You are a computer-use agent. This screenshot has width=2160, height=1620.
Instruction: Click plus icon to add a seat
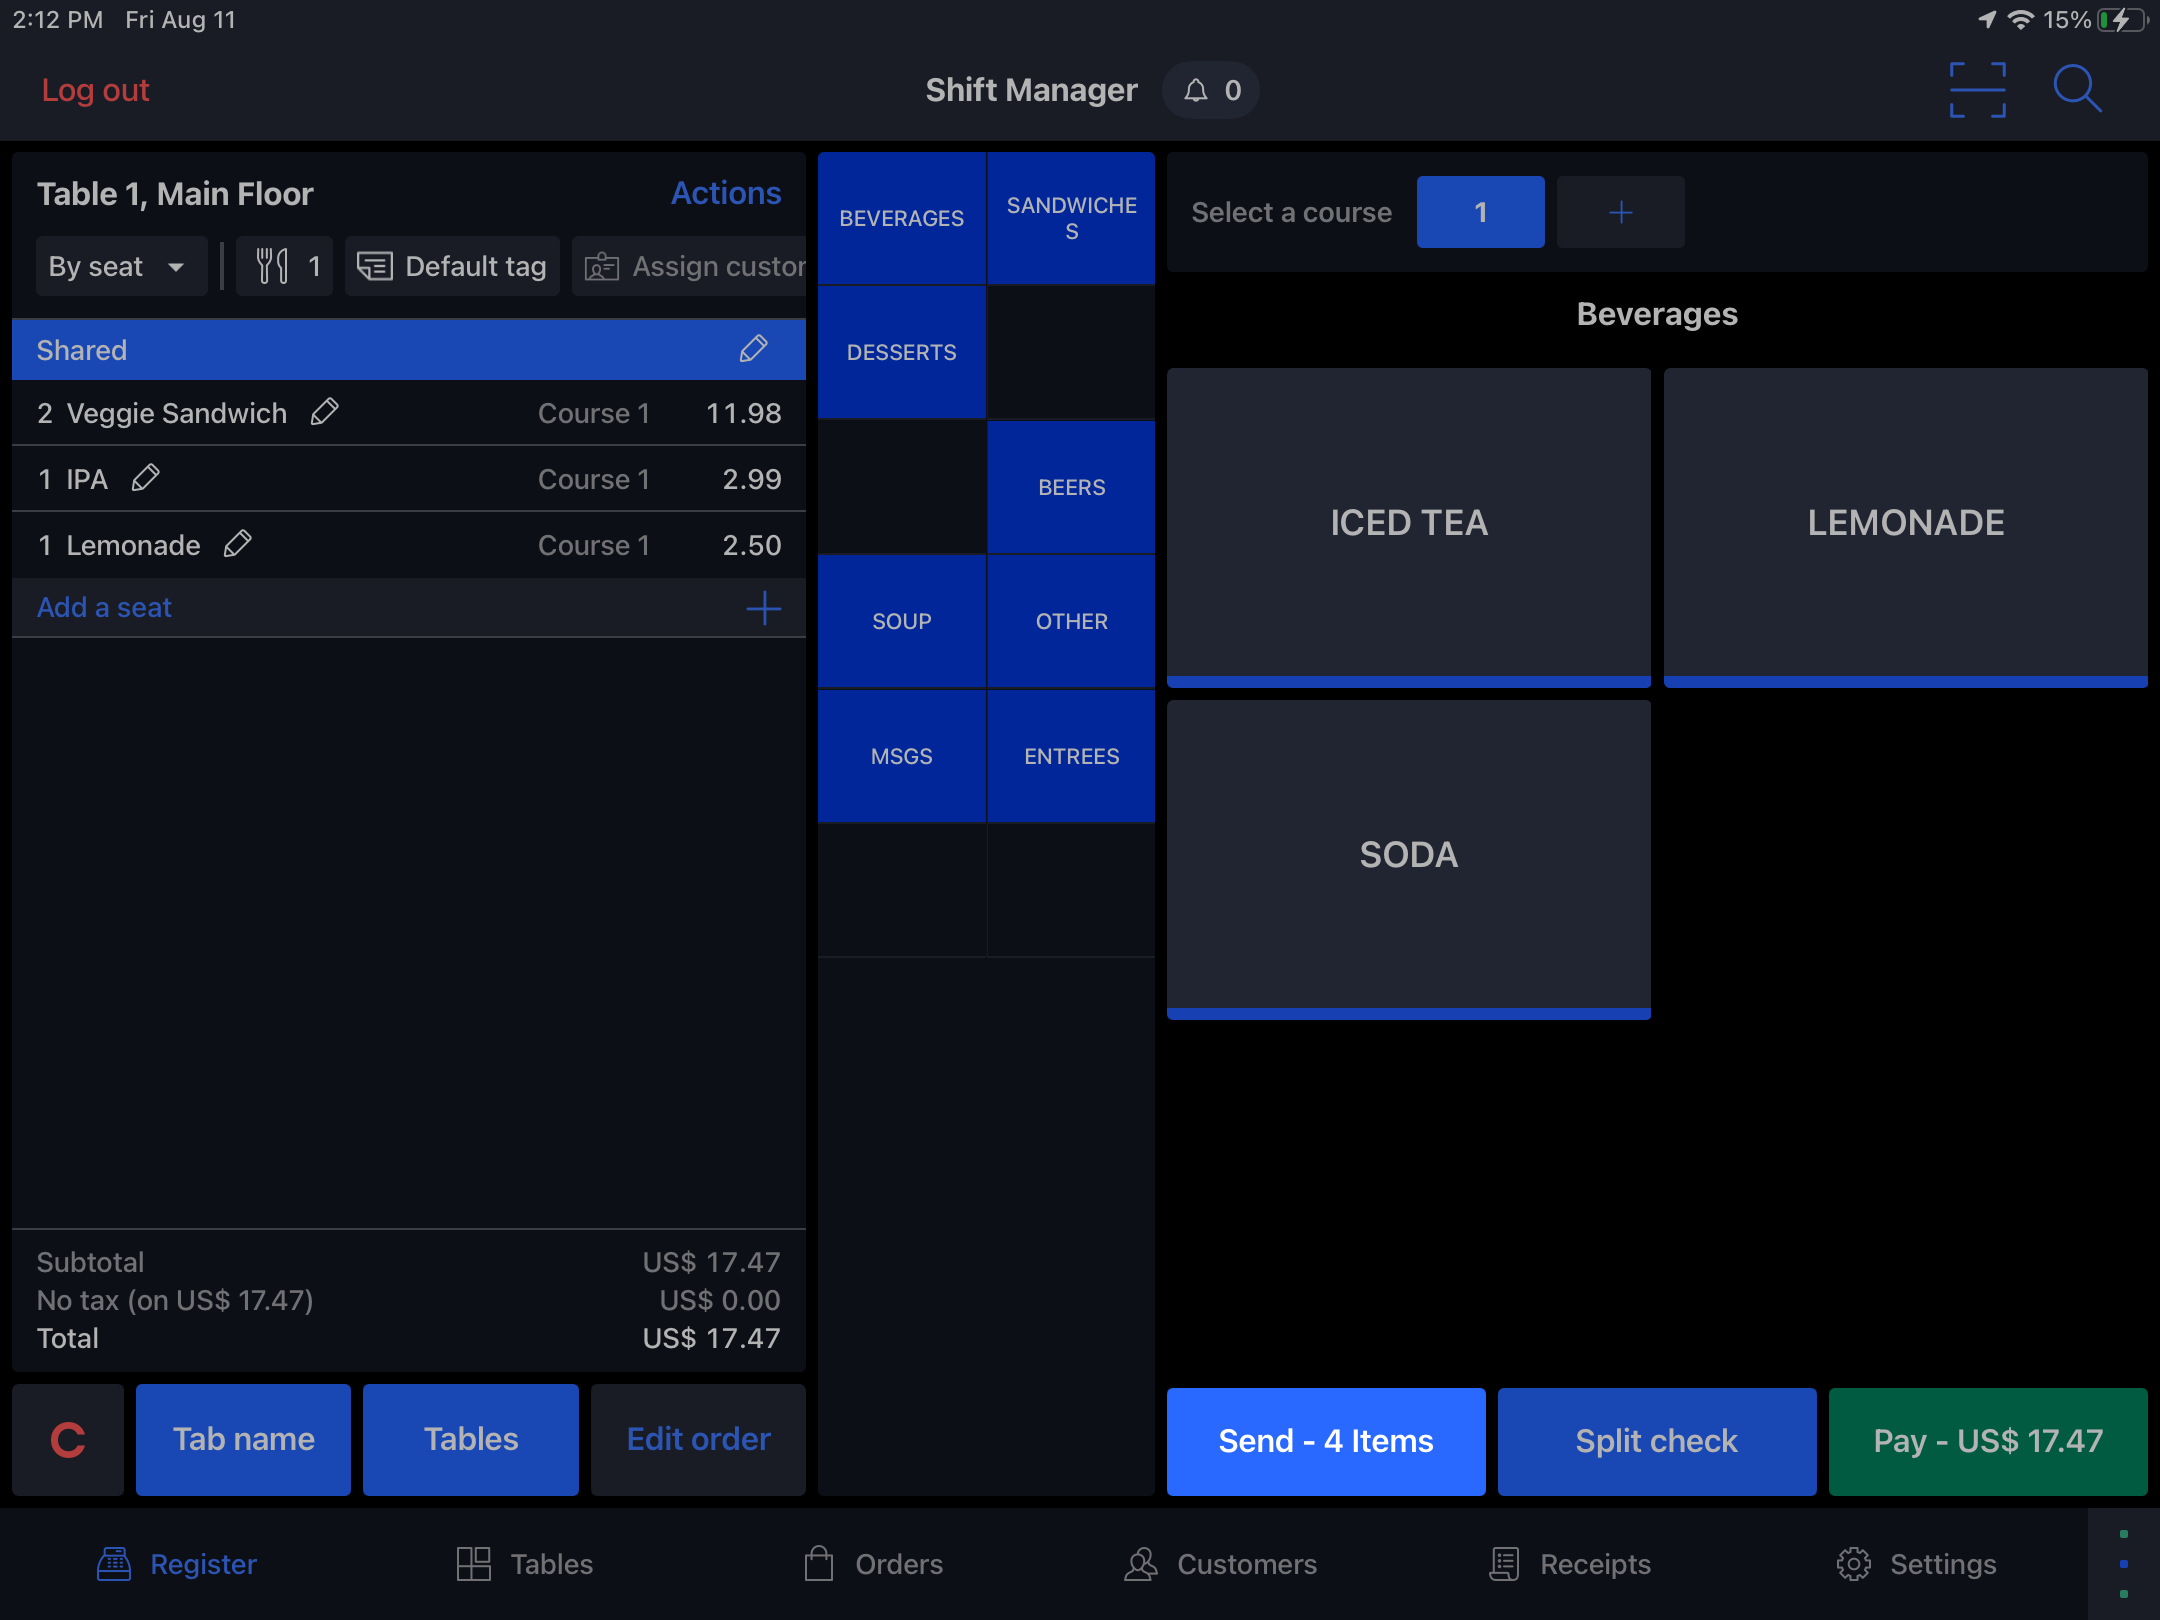tap(763, 607)
